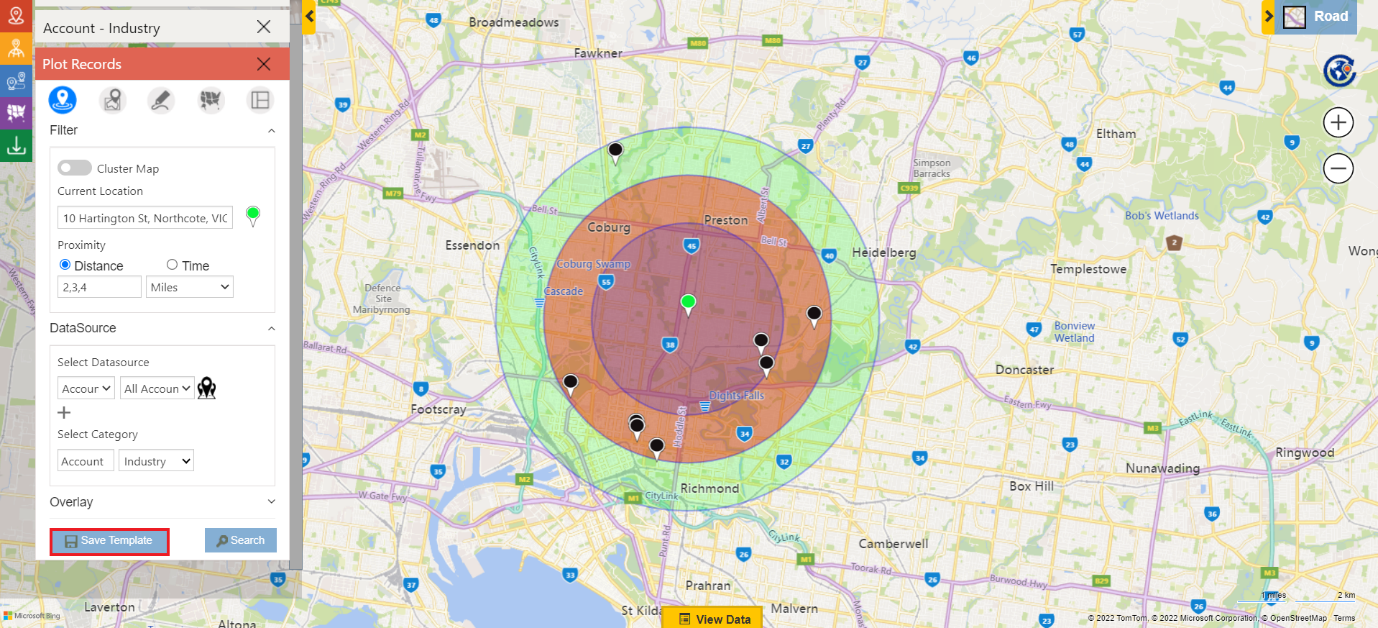
Task: Open the freehand drawing tool icon
Action: coord(160,100)
